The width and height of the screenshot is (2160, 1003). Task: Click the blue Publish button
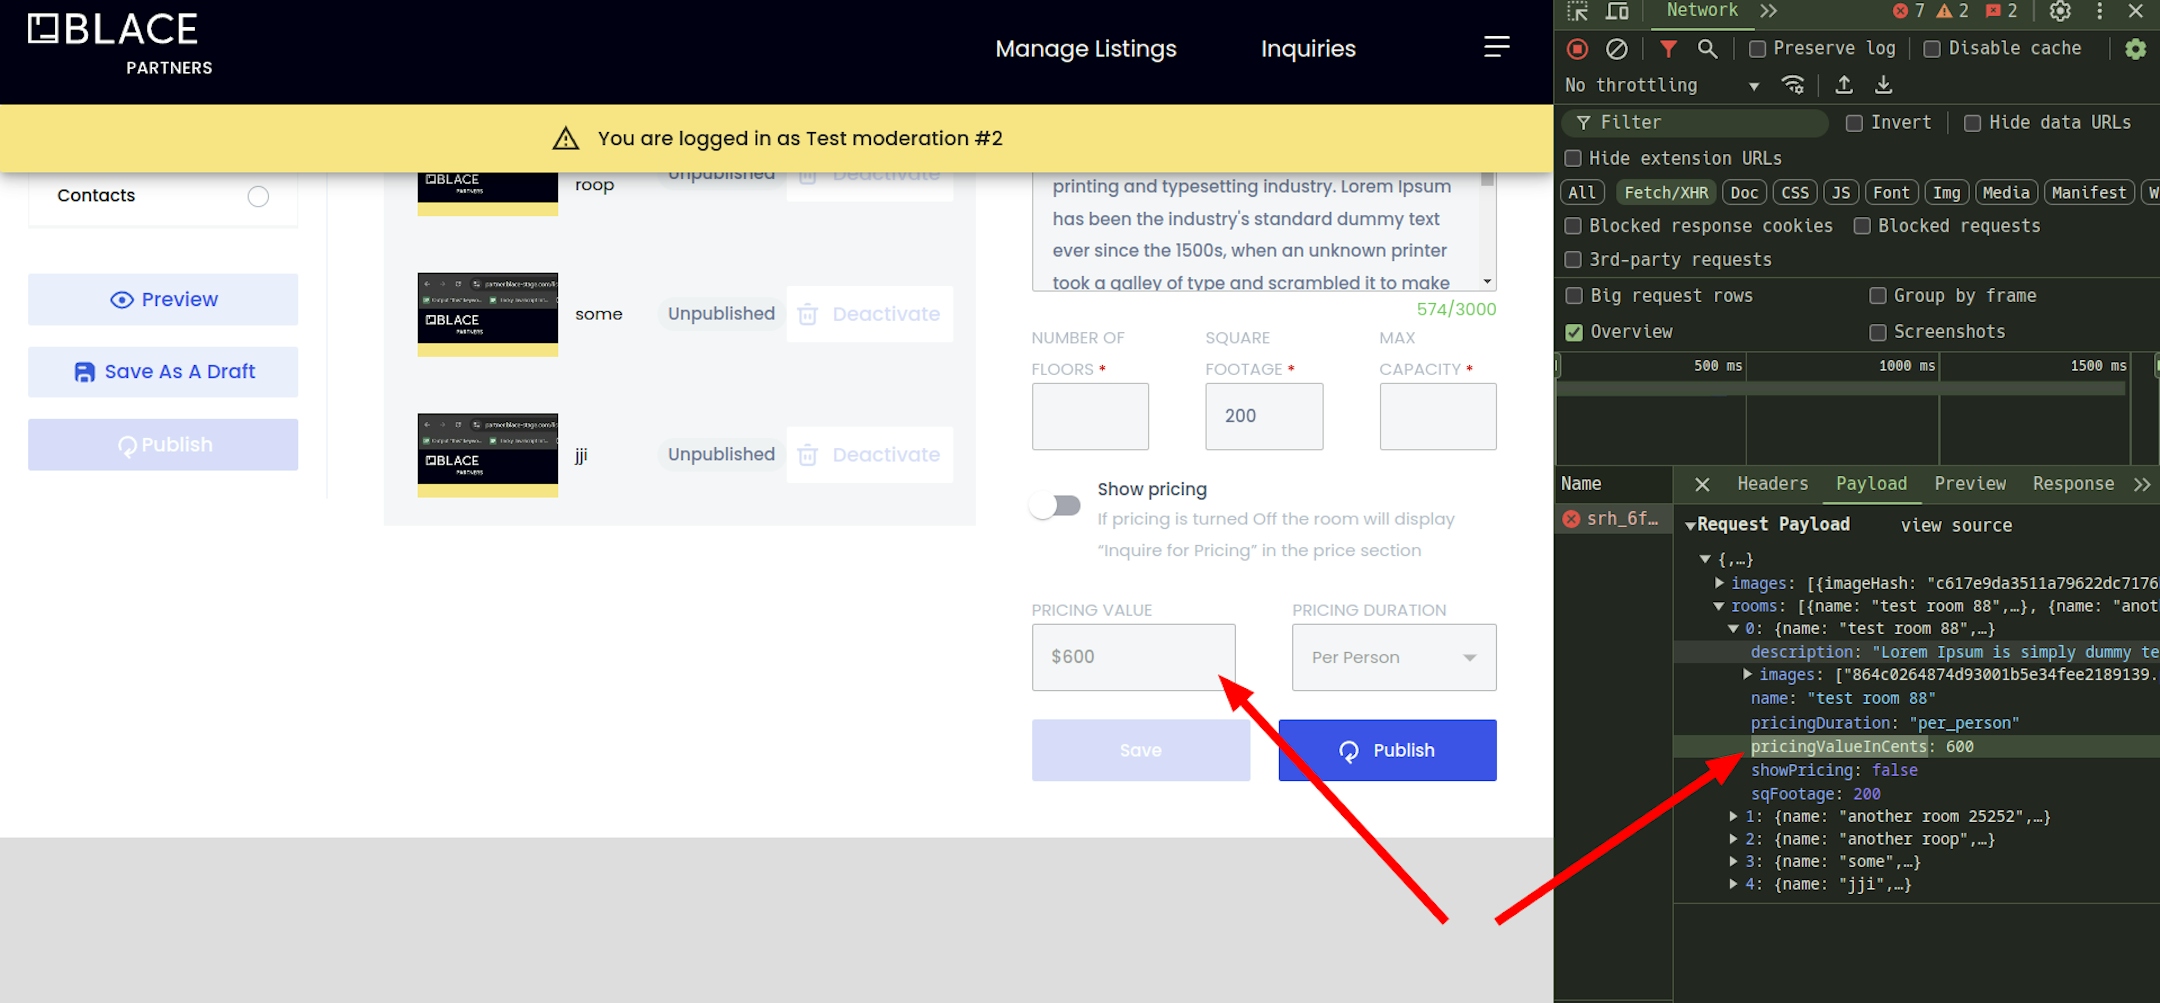tap(1386, 750)
